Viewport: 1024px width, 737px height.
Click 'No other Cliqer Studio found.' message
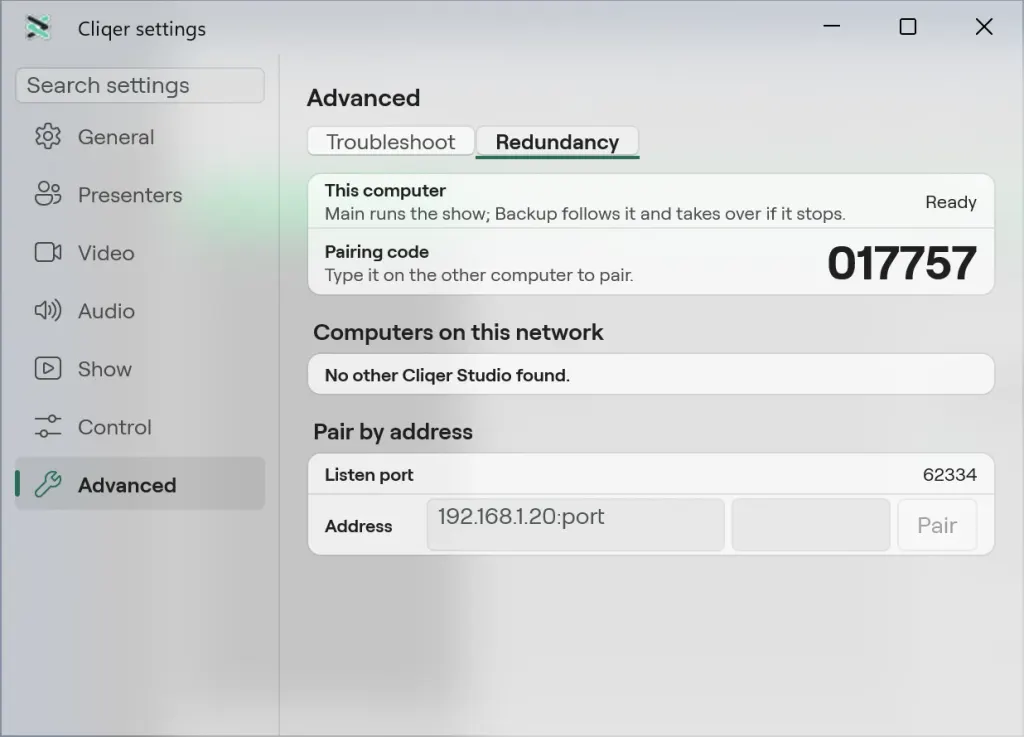click(x=447, y=375)
